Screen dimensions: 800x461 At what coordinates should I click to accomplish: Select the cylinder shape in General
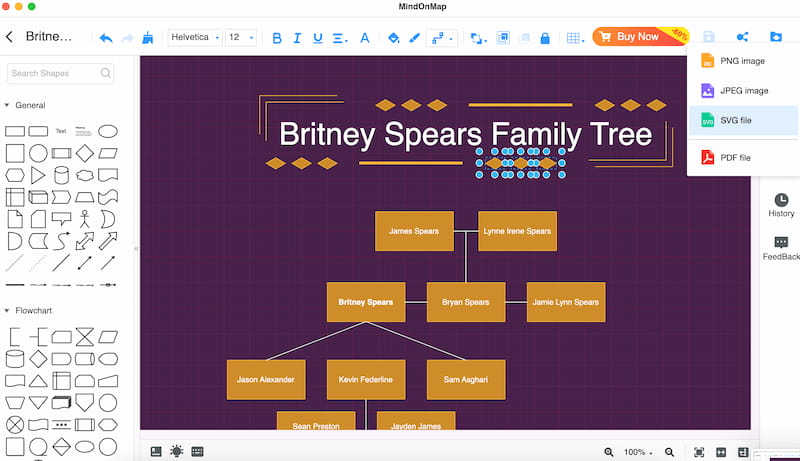pos(61,175)
